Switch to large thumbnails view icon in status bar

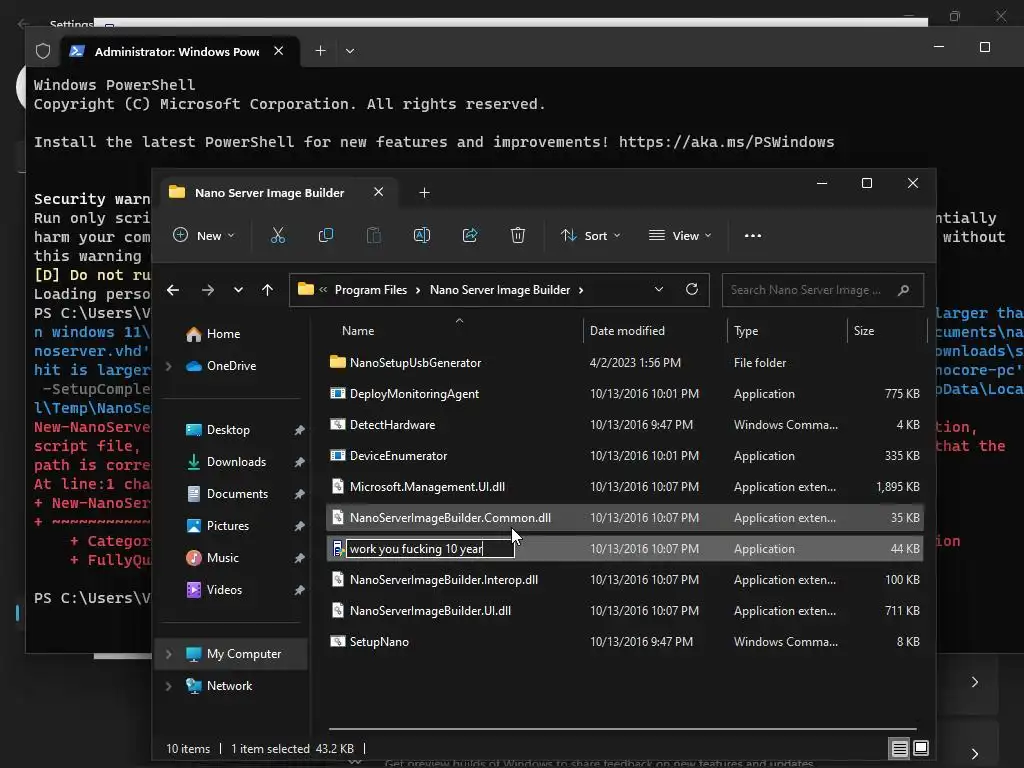tap(921, 748)
